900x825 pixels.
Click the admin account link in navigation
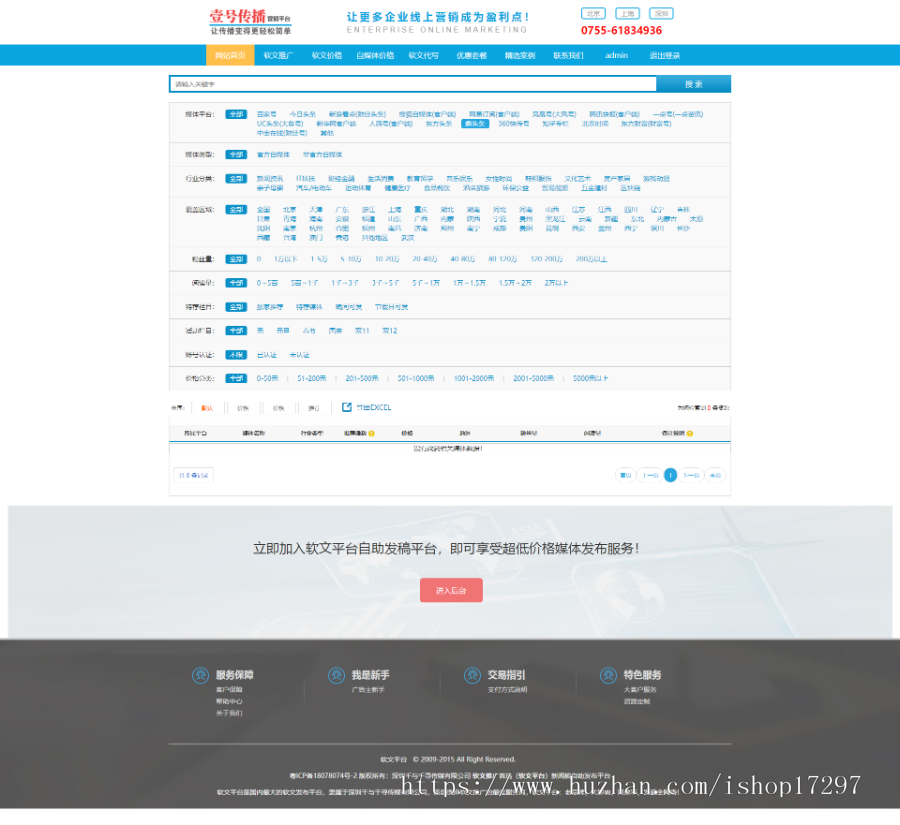(616, 55)
